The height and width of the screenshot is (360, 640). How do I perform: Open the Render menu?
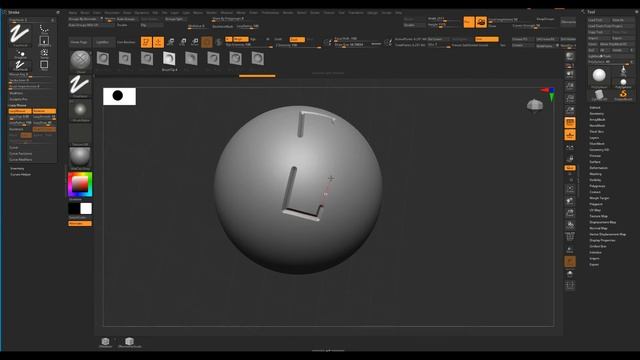click(288, 13)
